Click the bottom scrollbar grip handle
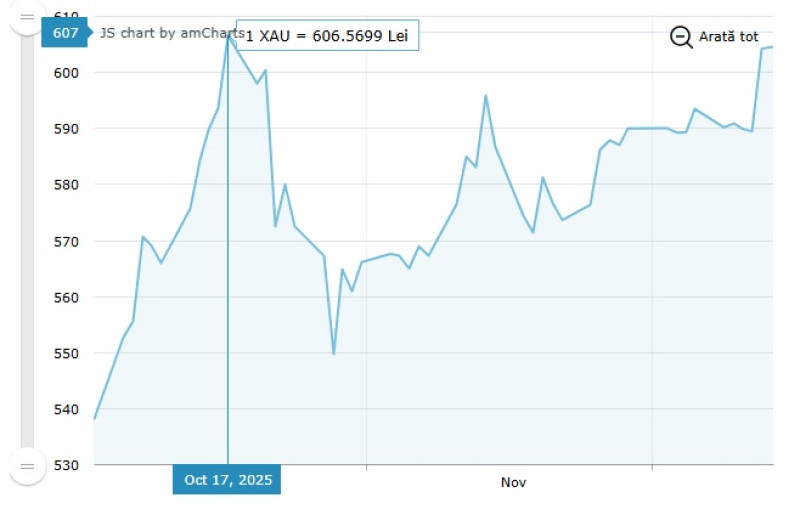Screen dimensions: 800x509 (x=27, y=465)
